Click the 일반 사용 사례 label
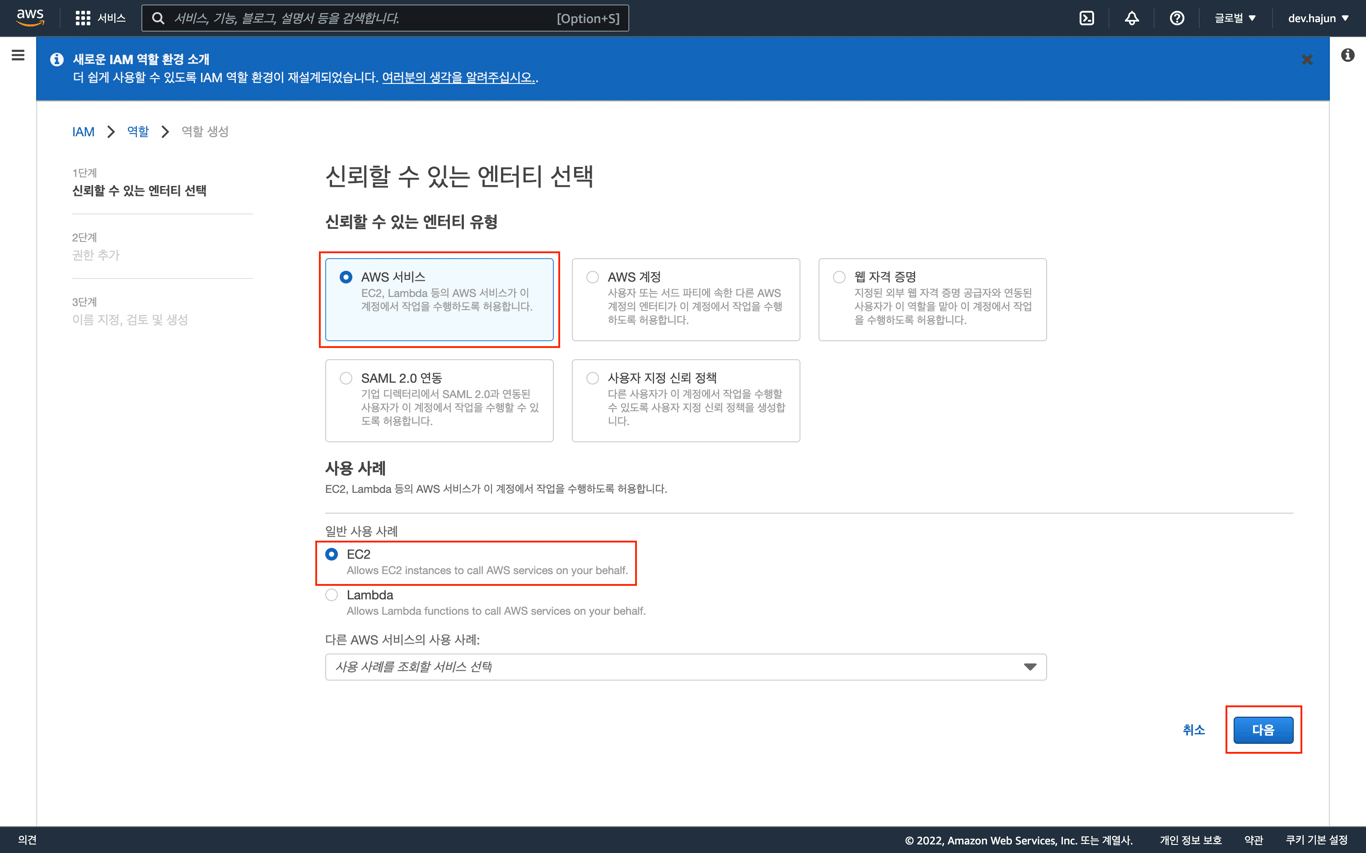 tap(361, 531)
